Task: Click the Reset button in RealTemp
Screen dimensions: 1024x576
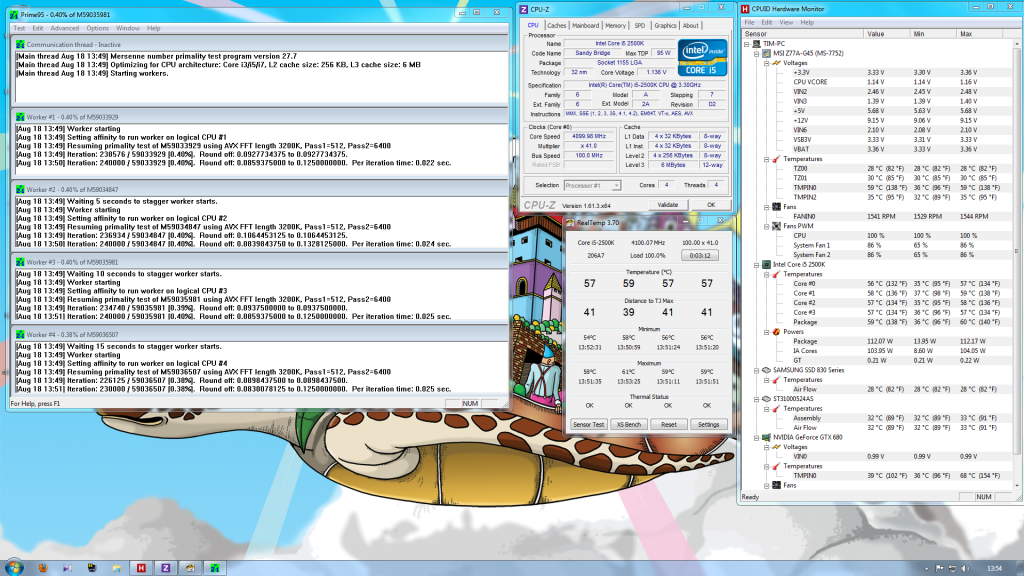Action: coord(669,424)
